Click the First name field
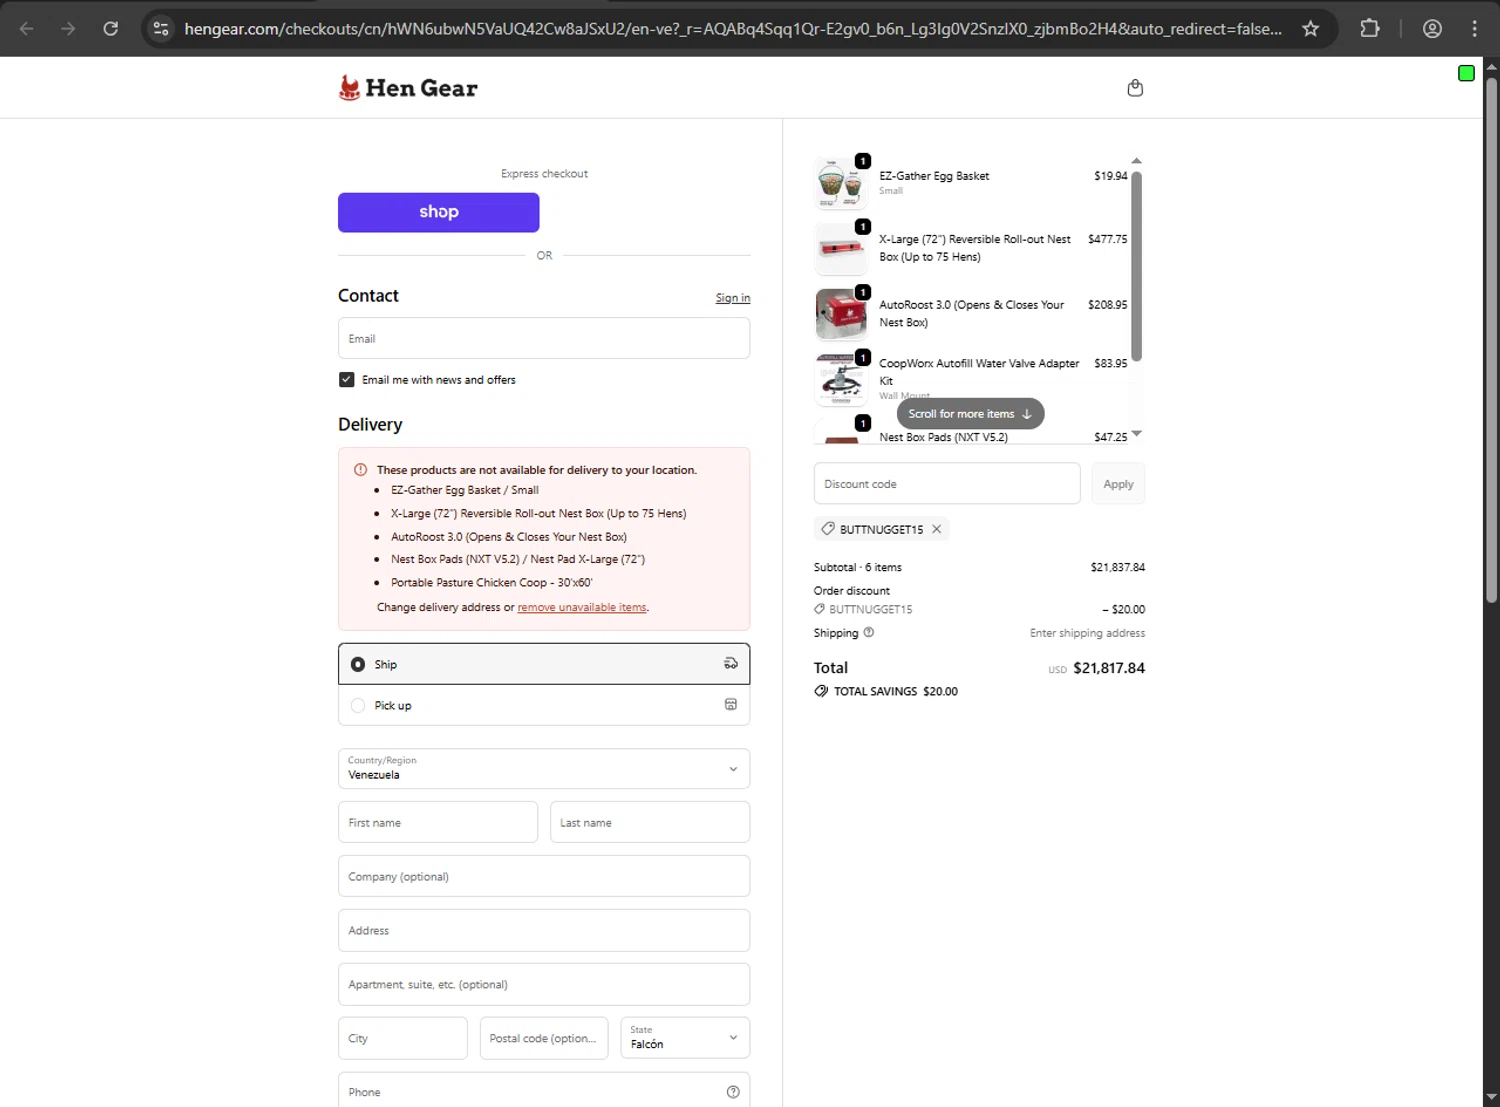1500x1107 pixels. click(x=438, y=822)
